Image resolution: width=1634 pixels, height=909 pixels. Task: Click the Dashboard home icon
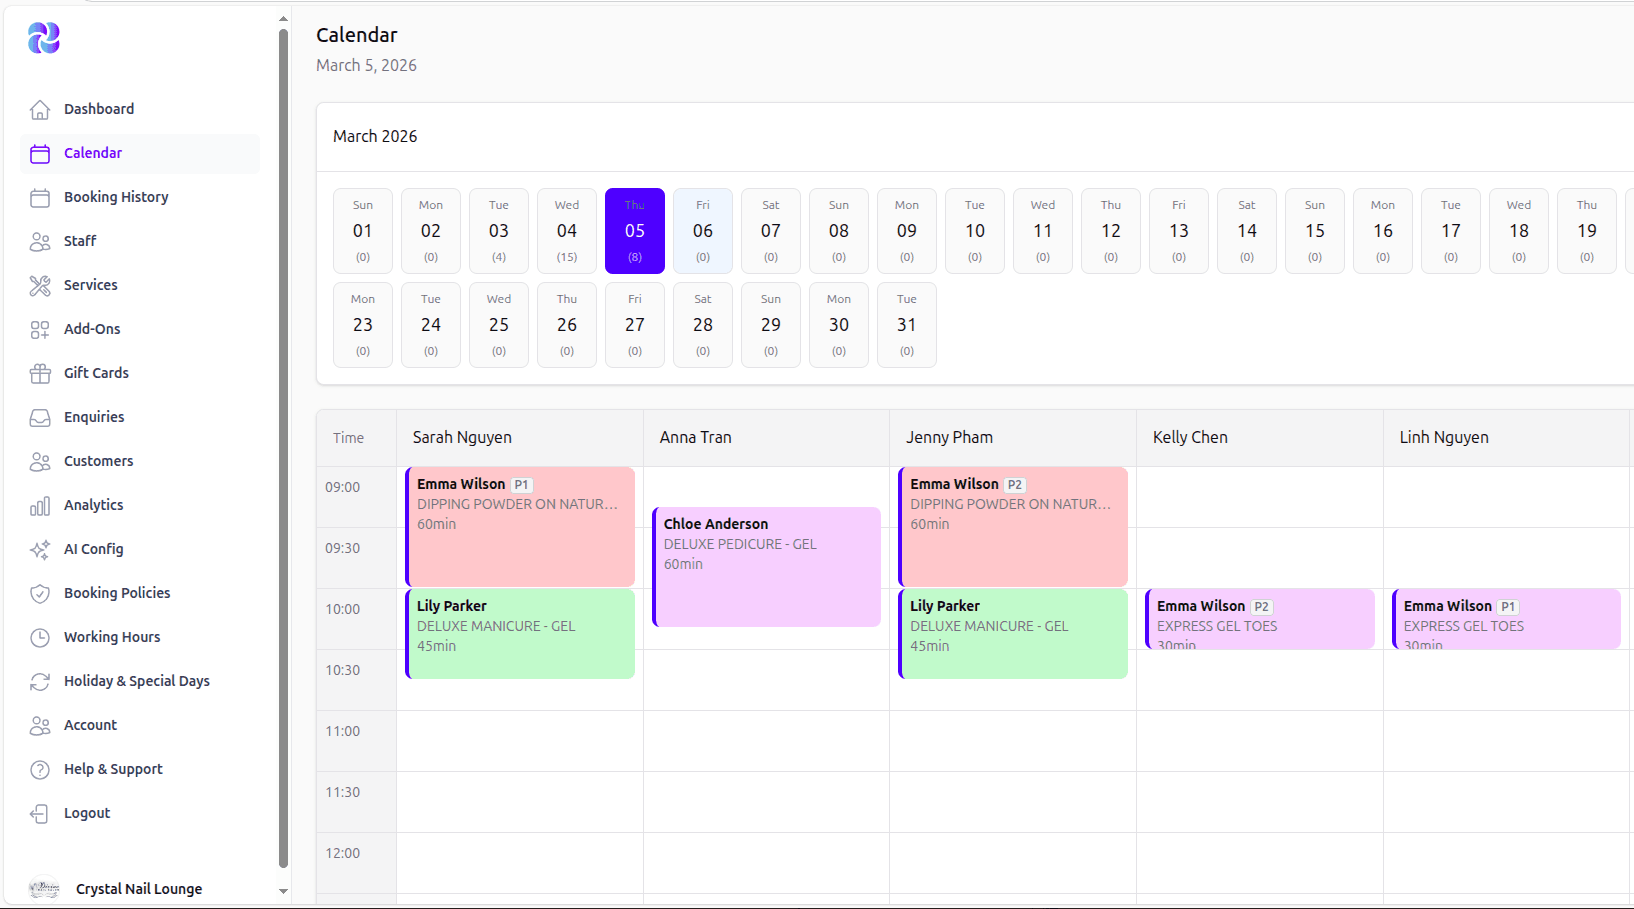pos(40,109)
